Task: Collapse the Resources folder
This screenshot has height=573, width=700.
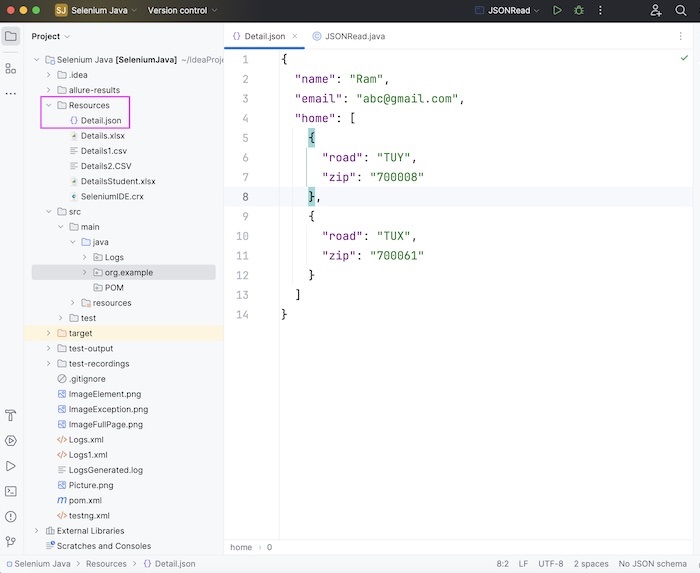Action: (x=48, y=105)
